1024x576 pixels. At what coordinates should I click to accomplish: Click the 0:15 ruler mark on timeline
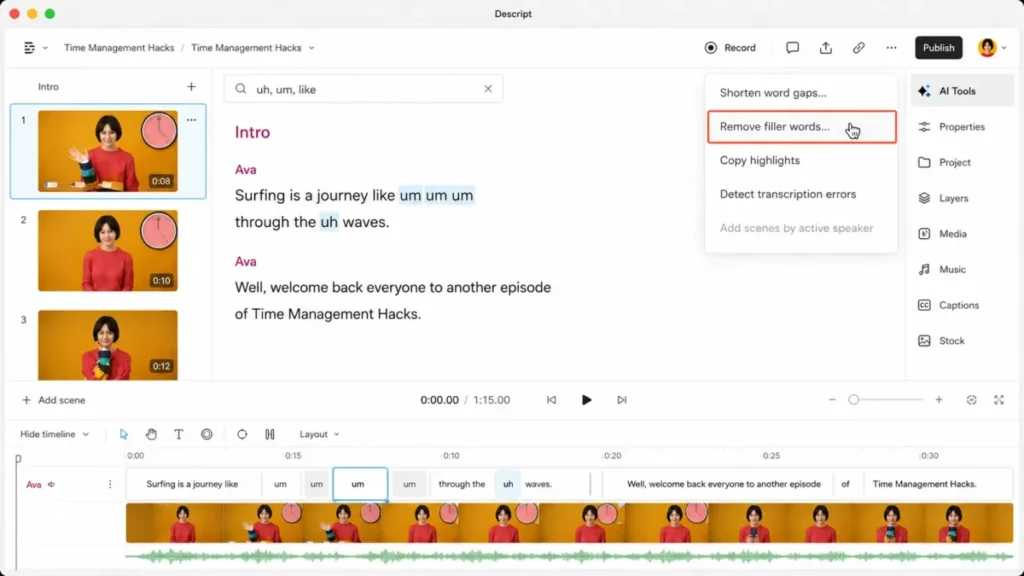click(x=293, y=455)
